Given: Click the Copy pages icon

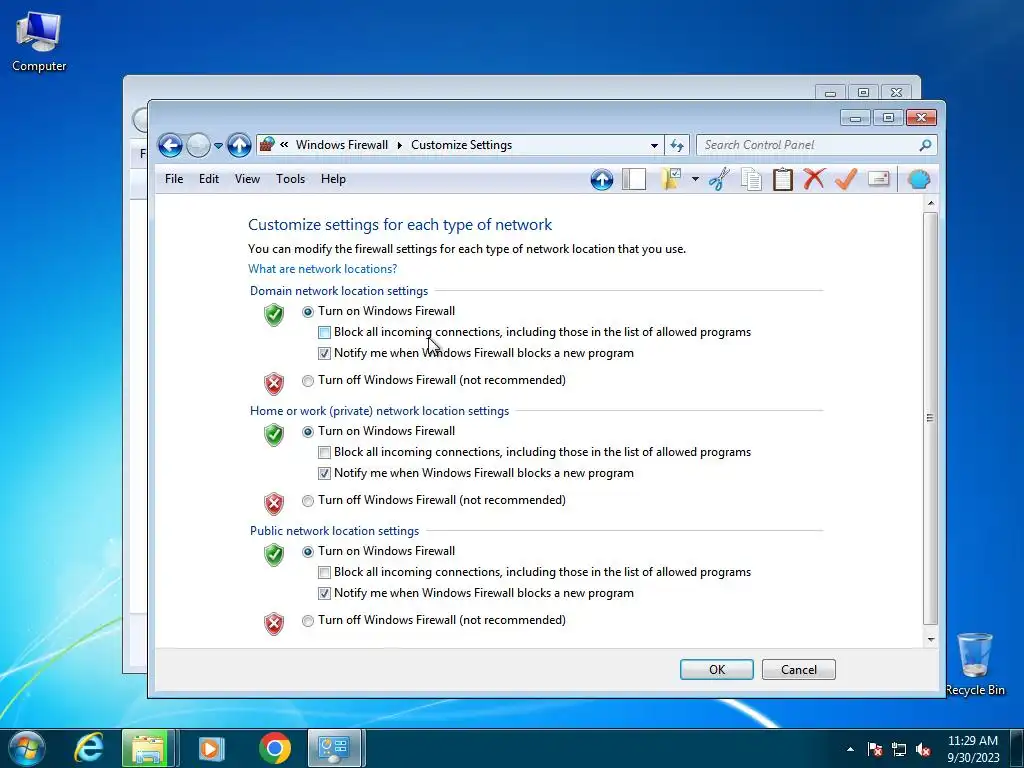Looking at the screenshot, I should (751, 179).
